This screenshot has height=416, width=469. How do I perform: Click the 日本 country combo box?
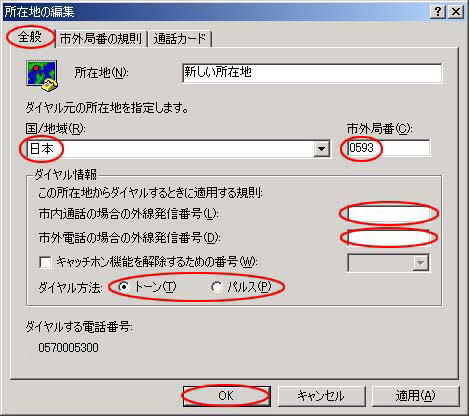tap(178, 148)
